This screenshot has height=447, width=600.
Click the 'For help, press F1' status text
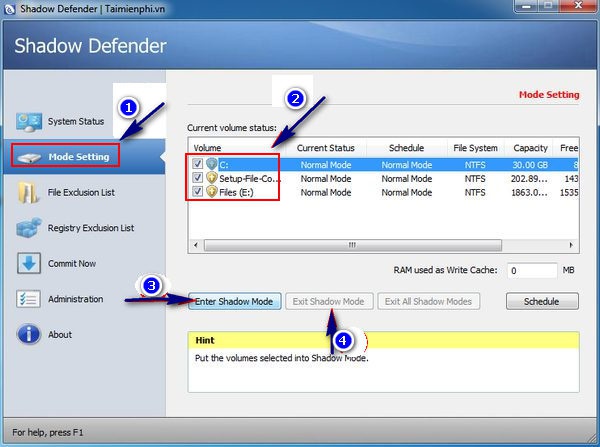tap(48, 432)
